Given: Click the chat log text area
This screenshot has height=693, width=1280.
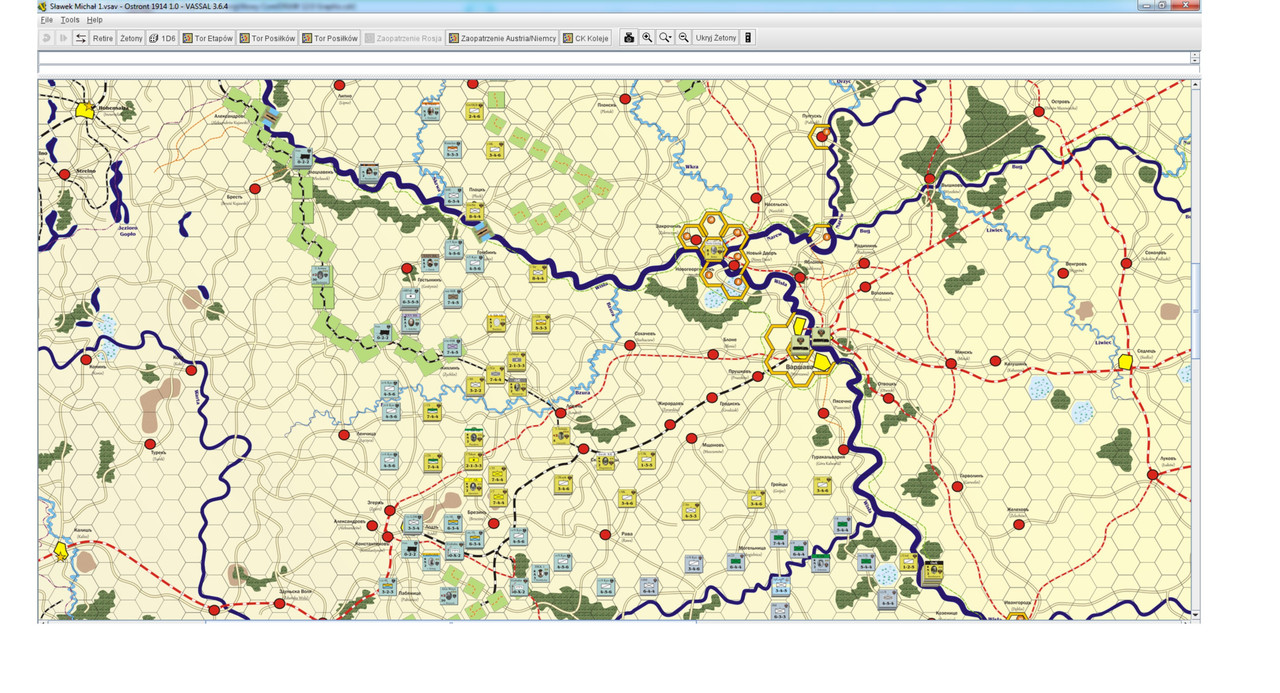Looking at the screenshot, I should [614, 58].
